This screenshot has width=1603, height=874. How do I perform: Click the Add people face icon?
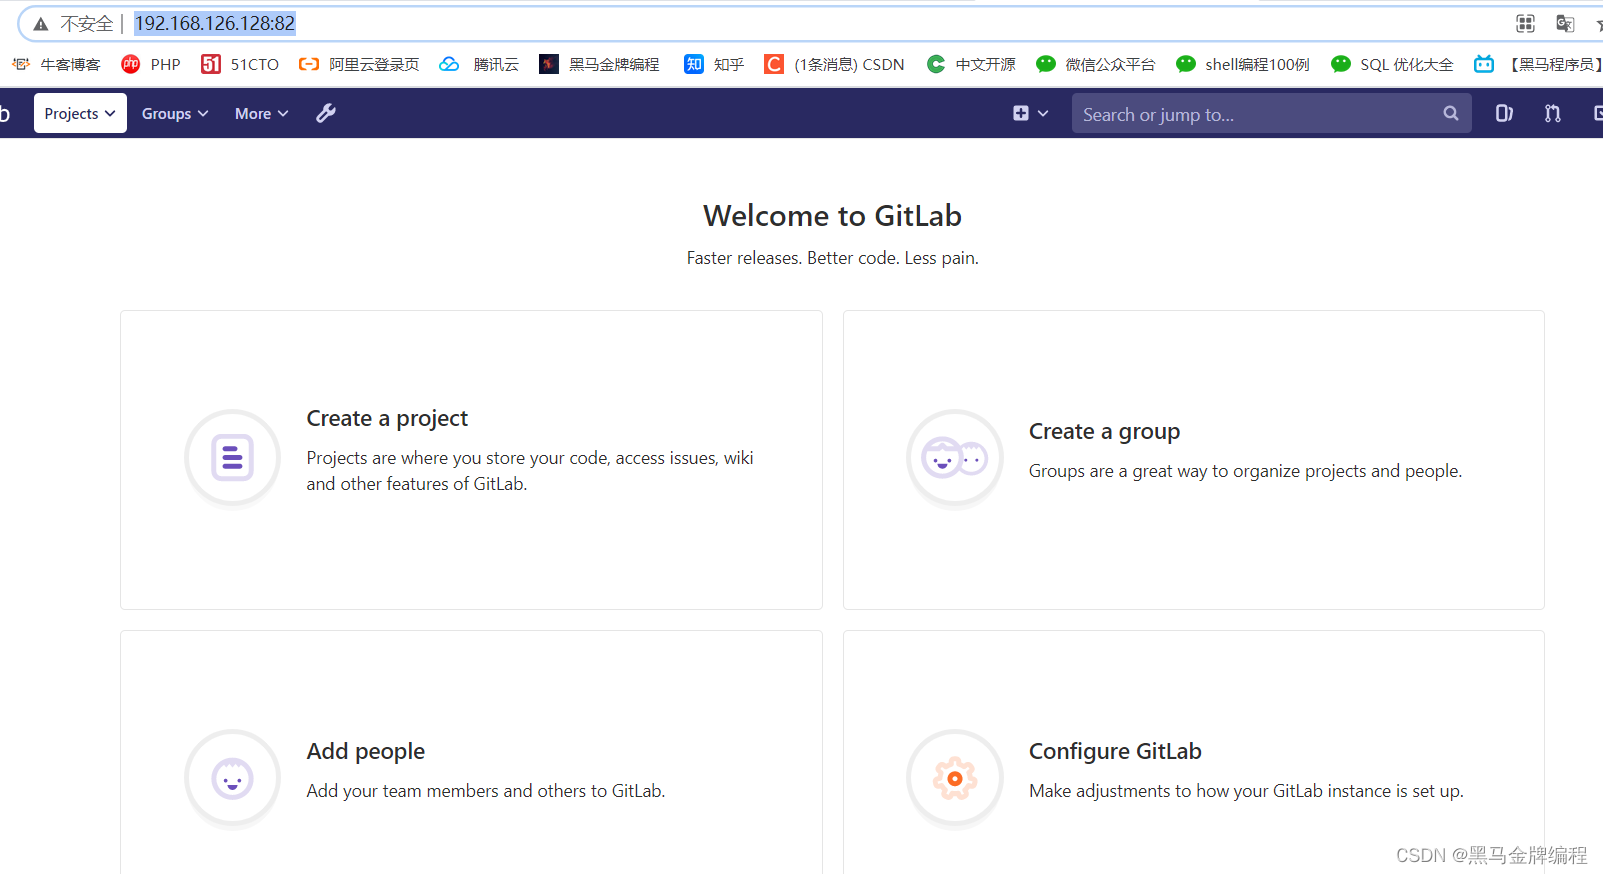point(232,778)
